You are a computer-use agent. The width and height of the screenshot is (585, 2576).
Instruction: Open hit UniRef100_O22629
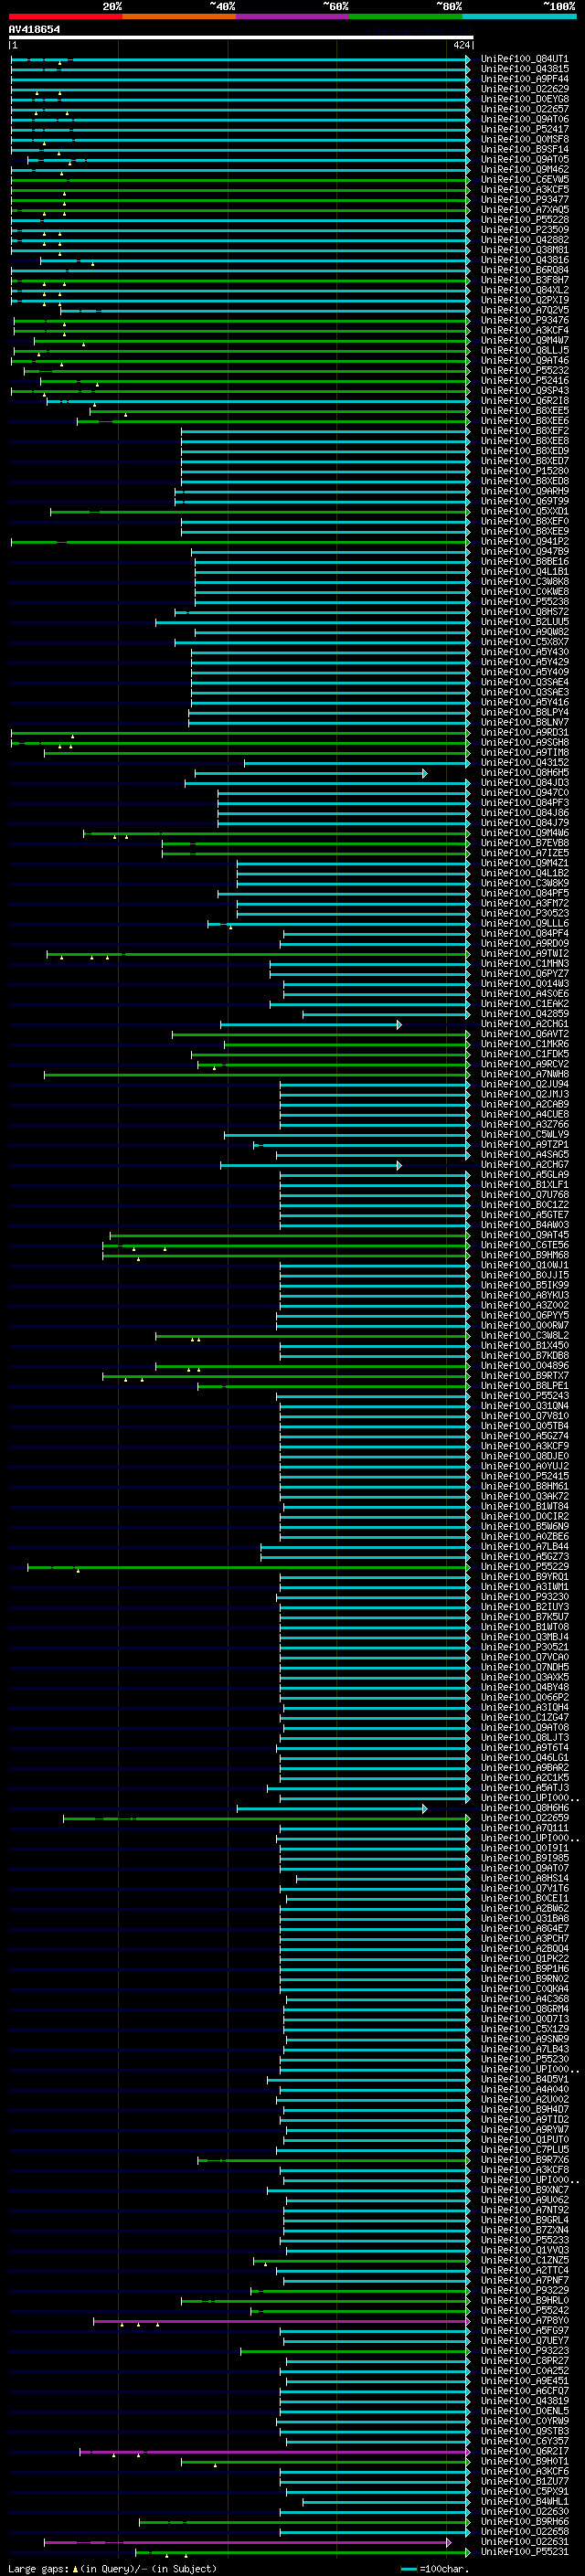(x=524, y=89)
